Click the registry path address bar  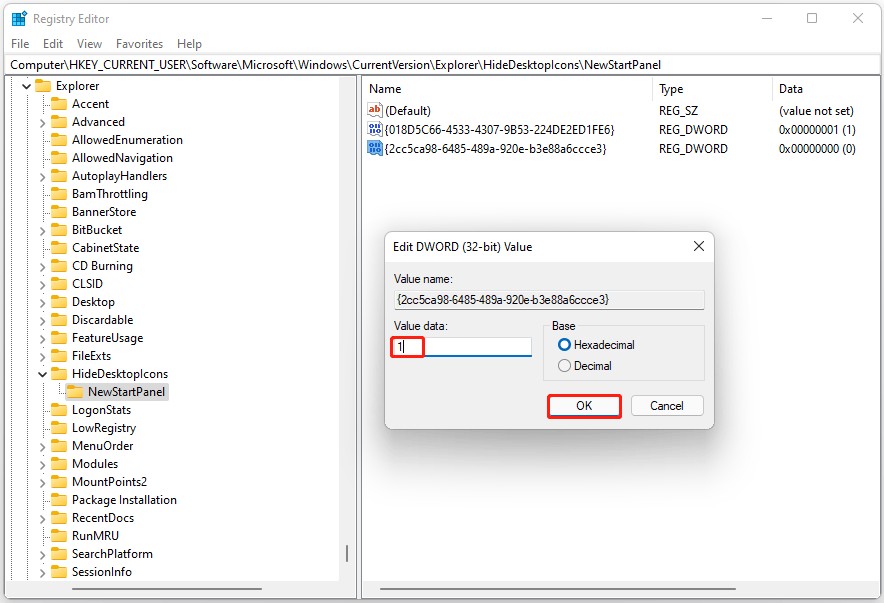tap(441, 65)
